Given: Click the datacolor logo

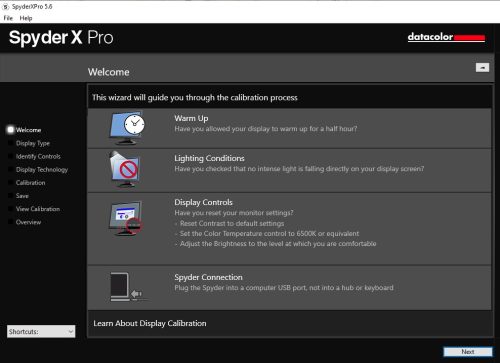Looking at the screenshot, I should point(446,37).
